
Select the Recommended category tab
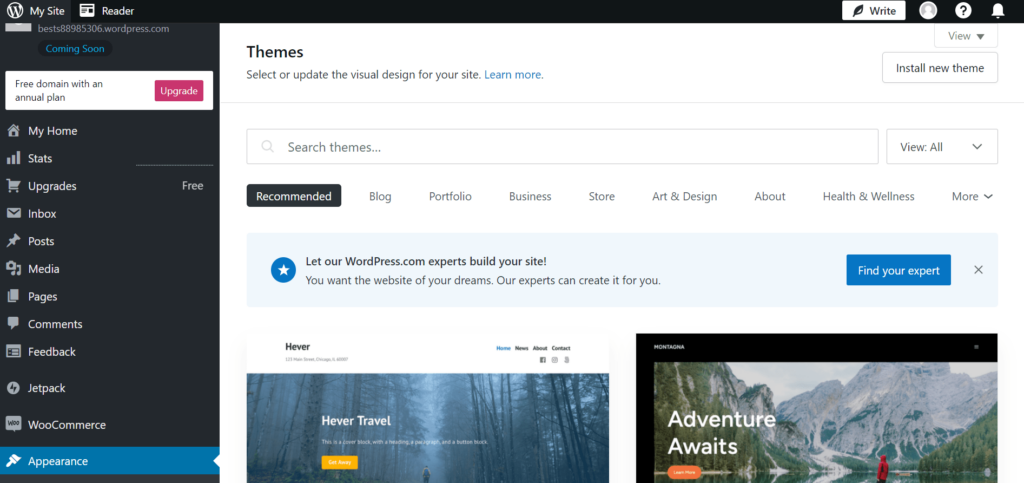pos(294,196)
